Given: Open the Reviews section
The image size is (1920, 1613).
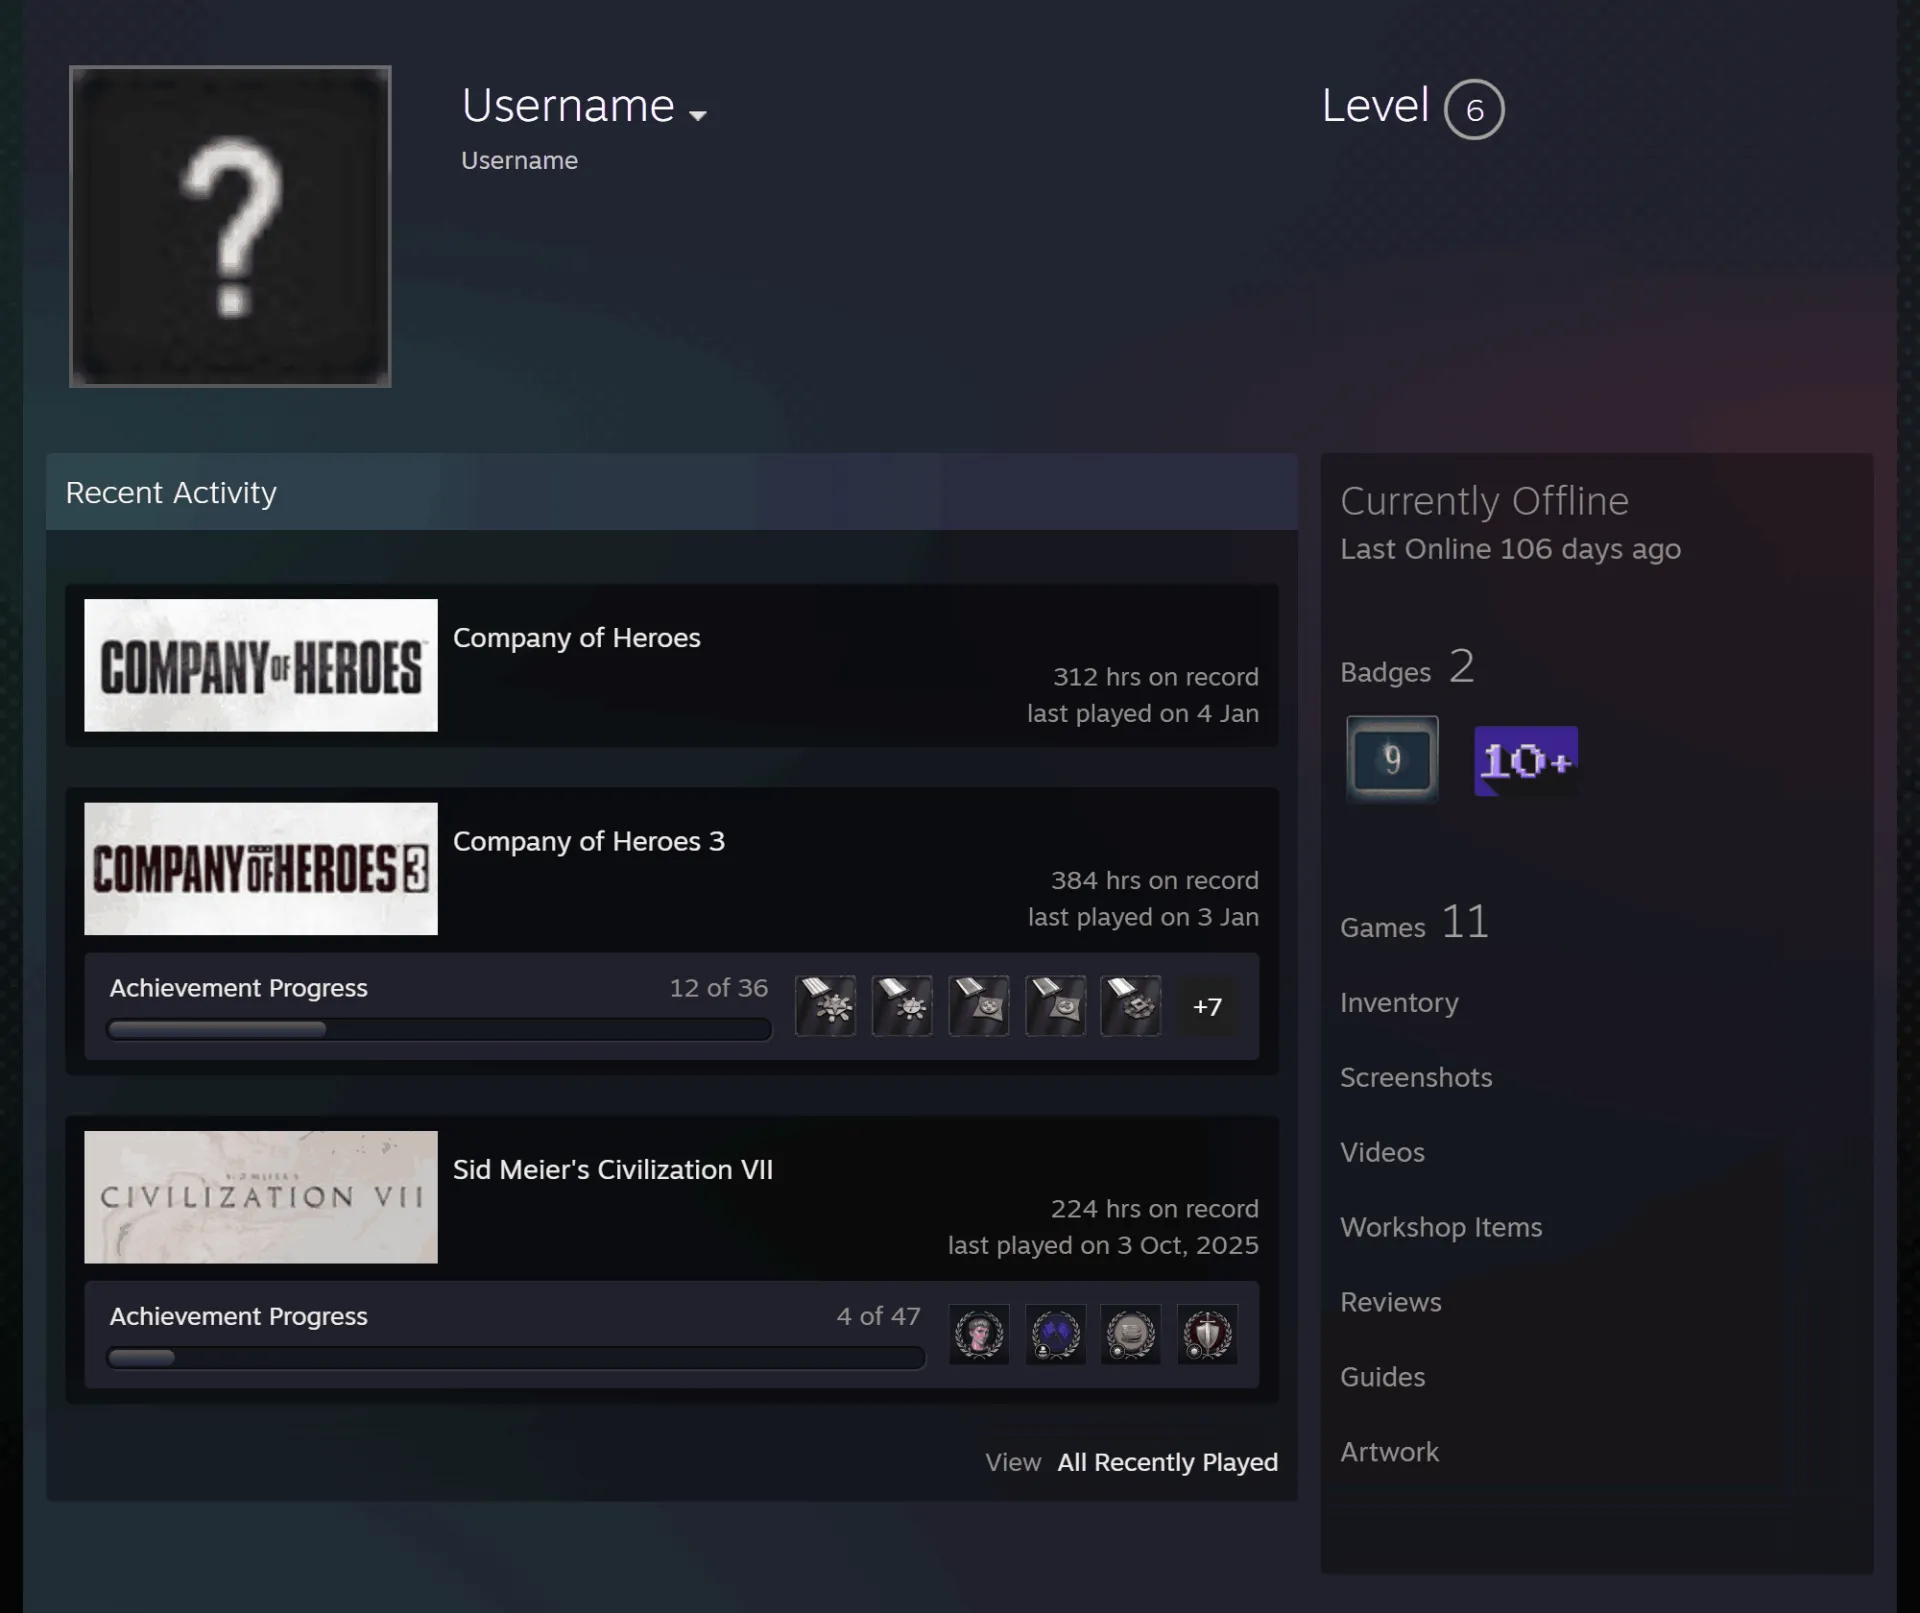Looking at the screenshot, I should pos(1391,1302).
